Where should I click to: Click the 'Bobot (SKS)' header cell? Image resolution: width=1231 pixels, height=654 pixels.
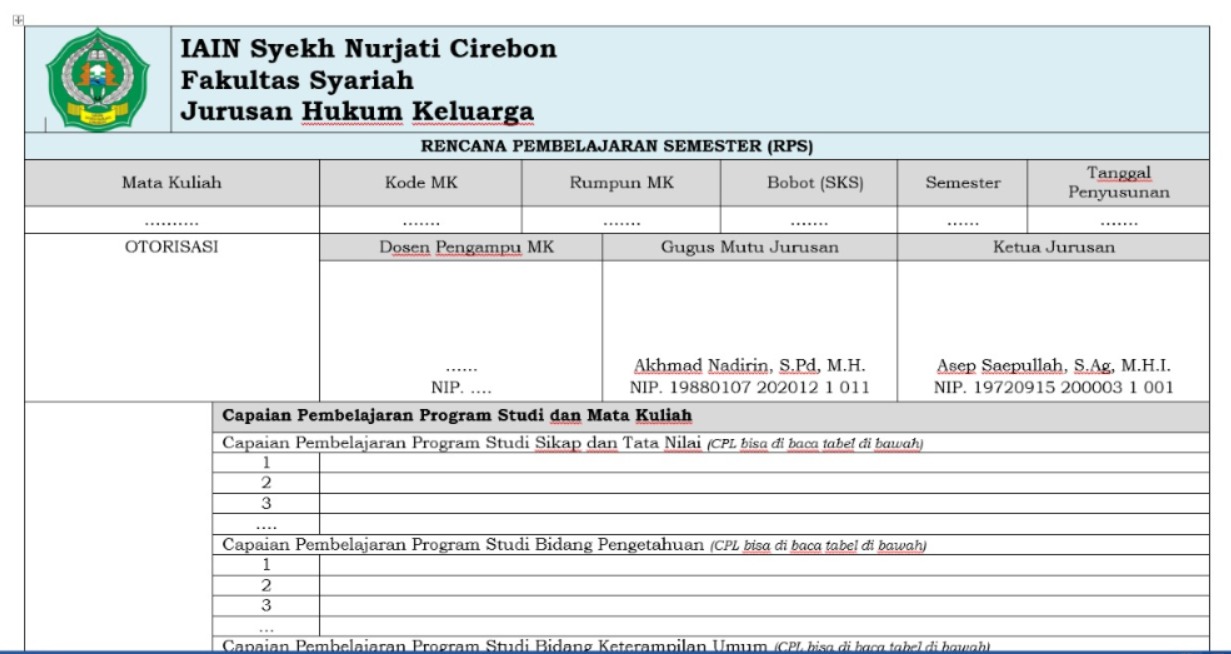click(809, 183)
